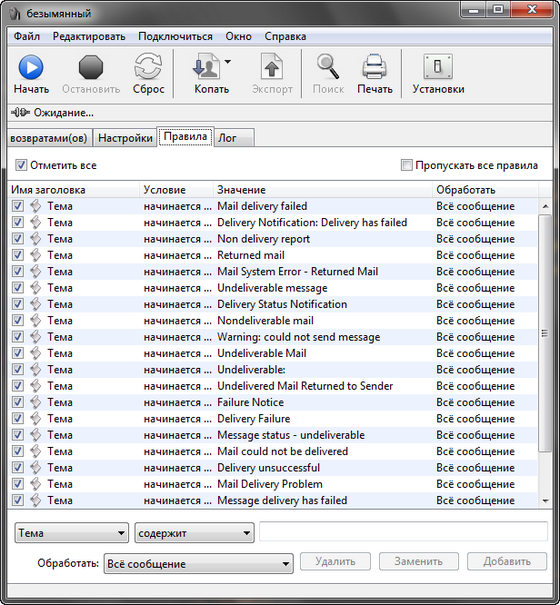Open the Подключиться menu

175,37
